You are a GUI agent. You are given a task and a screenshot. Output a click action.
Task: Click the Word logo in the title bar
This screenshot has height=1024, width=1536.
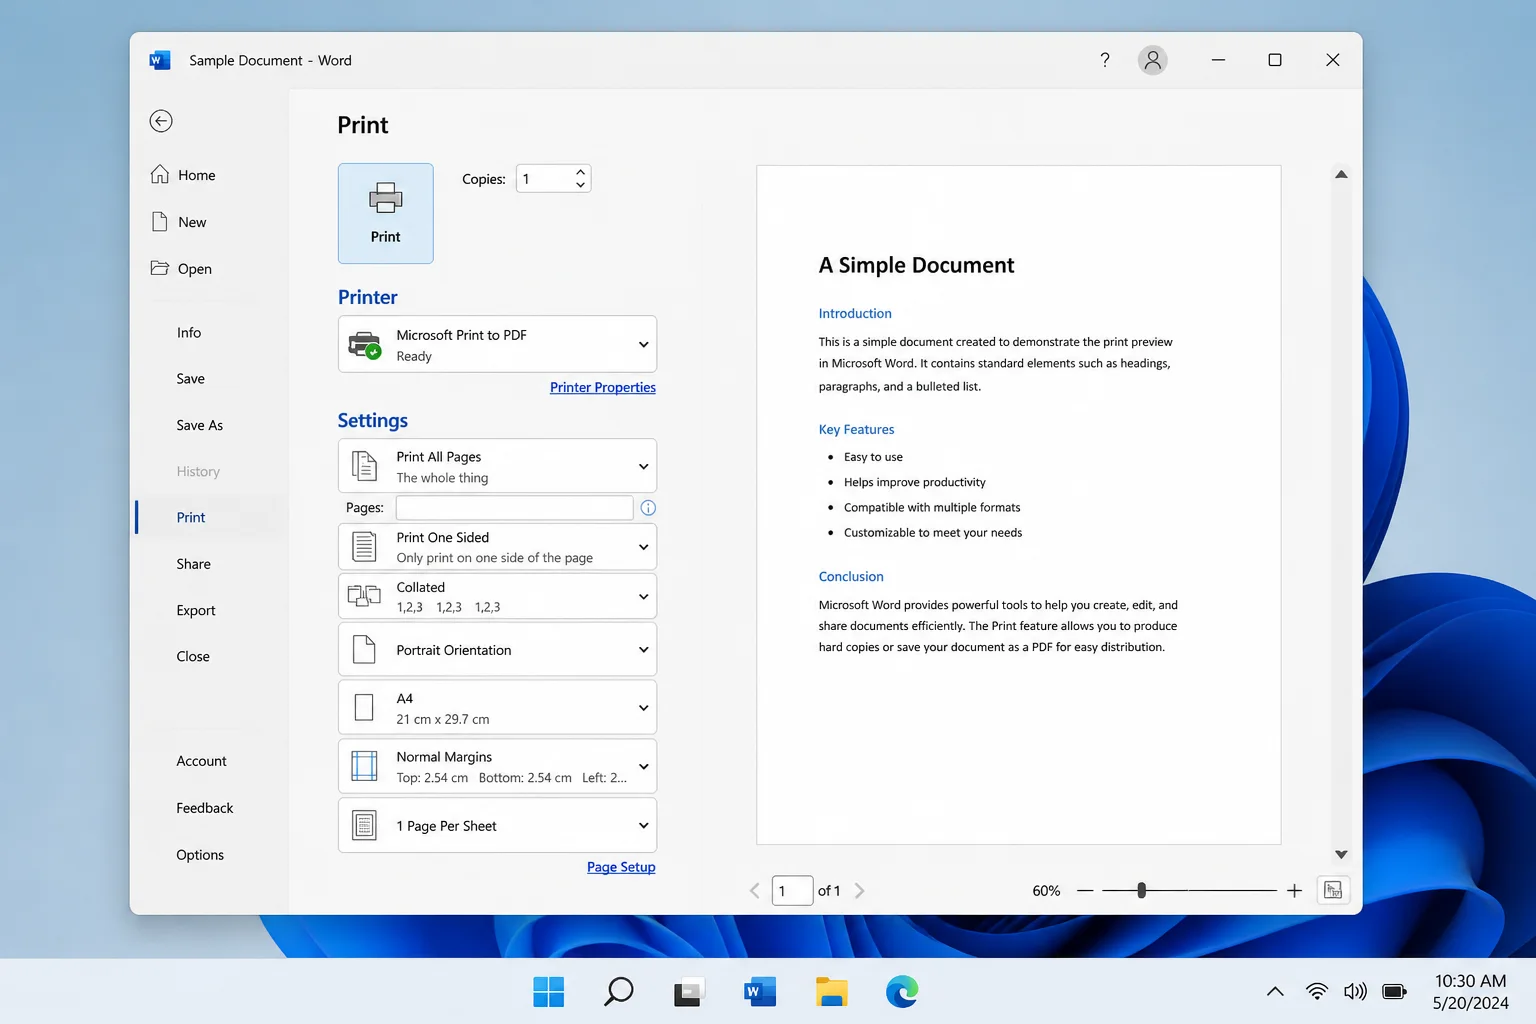(160, 60)
